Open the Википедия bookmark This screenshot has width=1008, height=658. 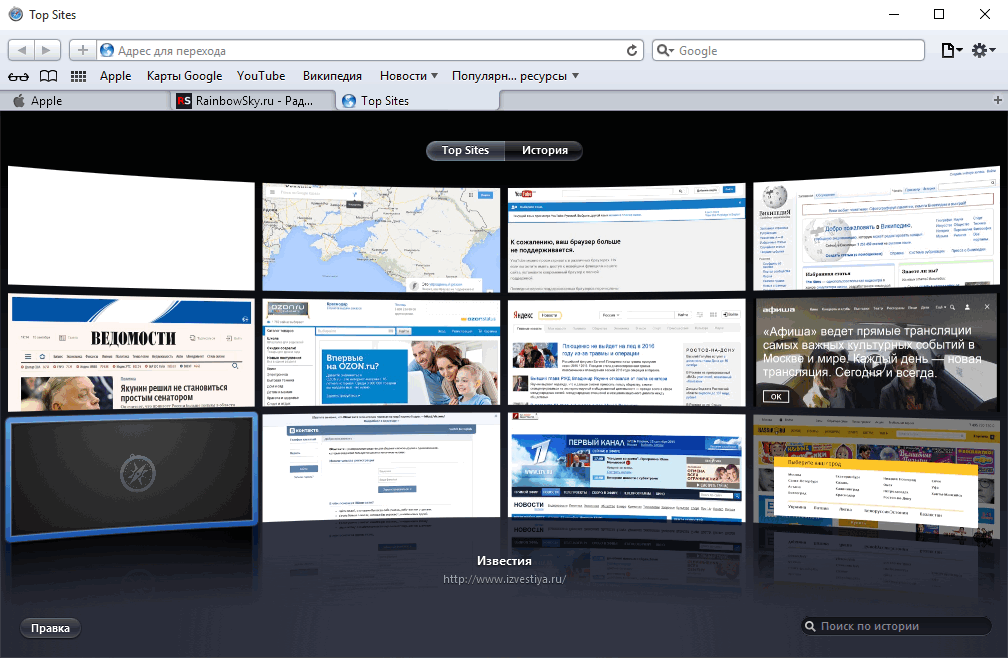(332, 76)
